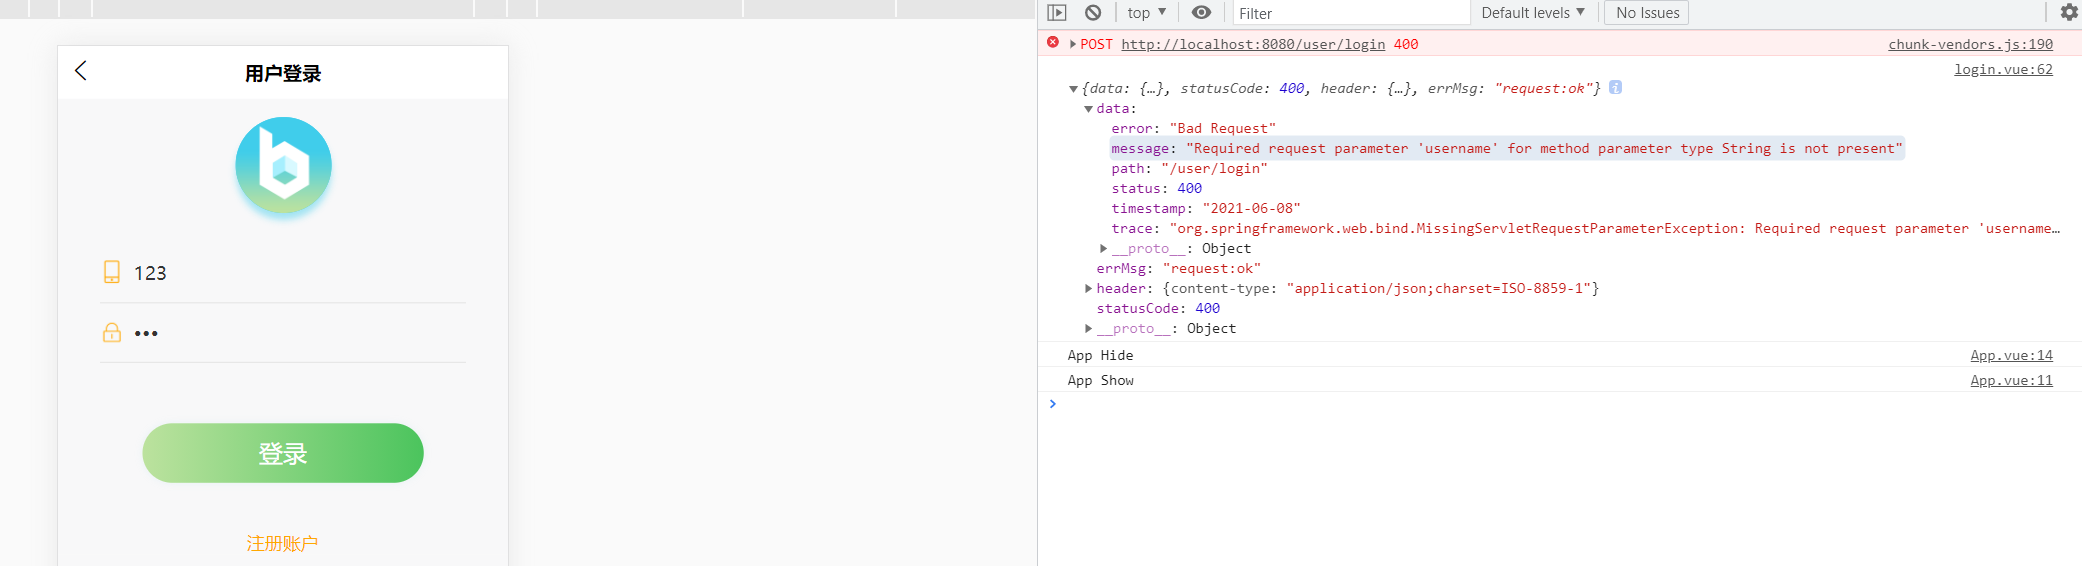Open App.vue:11 source link
This screenshot has width=2082, height=566.
[x=2011, y=380]
